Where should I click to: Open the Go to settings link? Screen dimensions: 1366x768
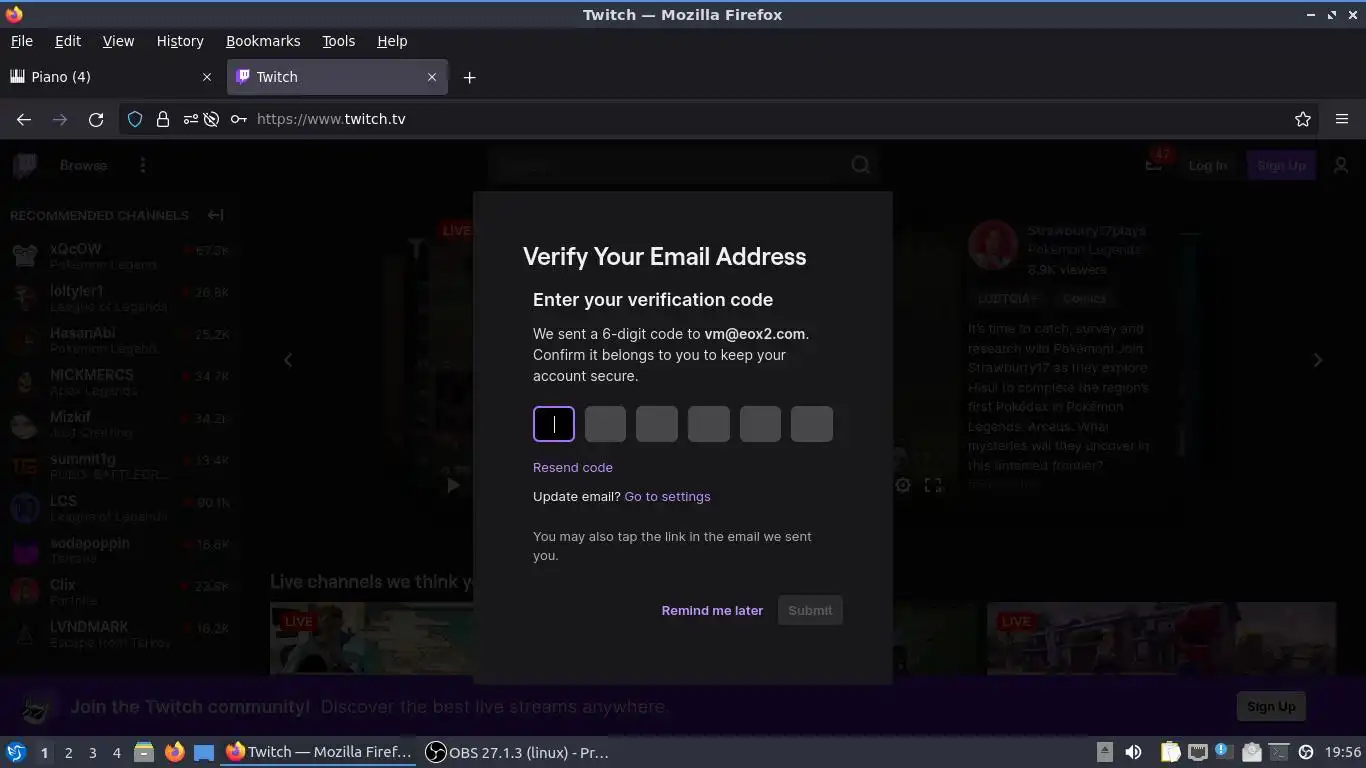(667, 496)
